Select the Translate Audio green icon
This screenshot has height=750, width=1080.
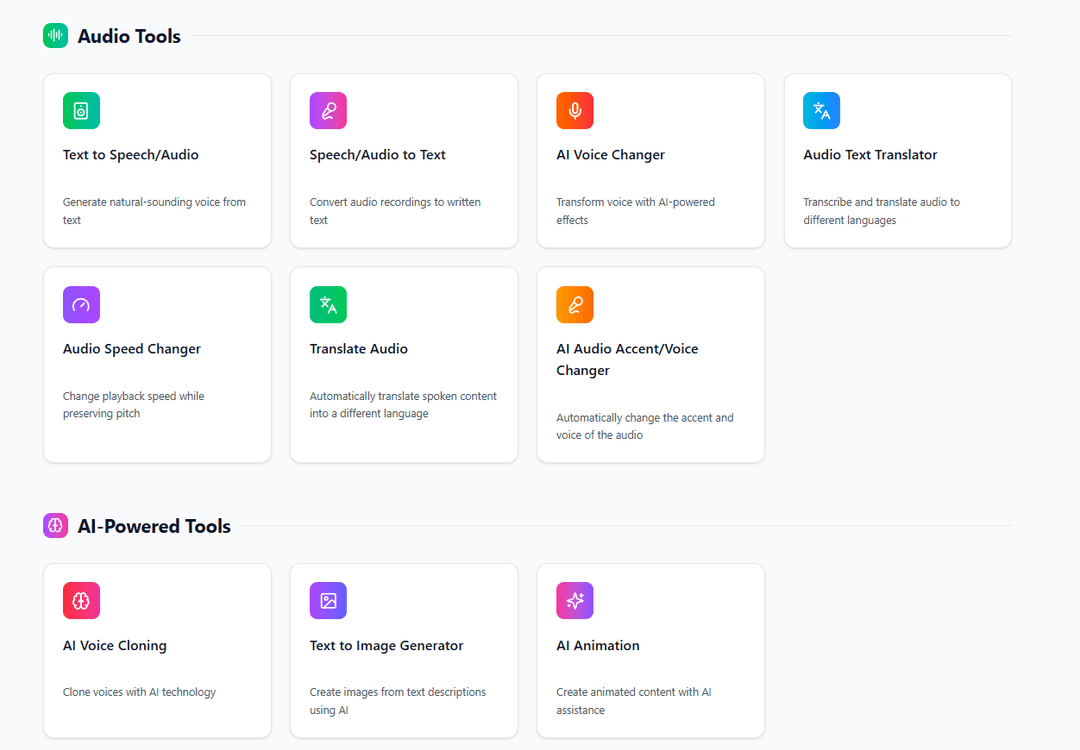328,304
